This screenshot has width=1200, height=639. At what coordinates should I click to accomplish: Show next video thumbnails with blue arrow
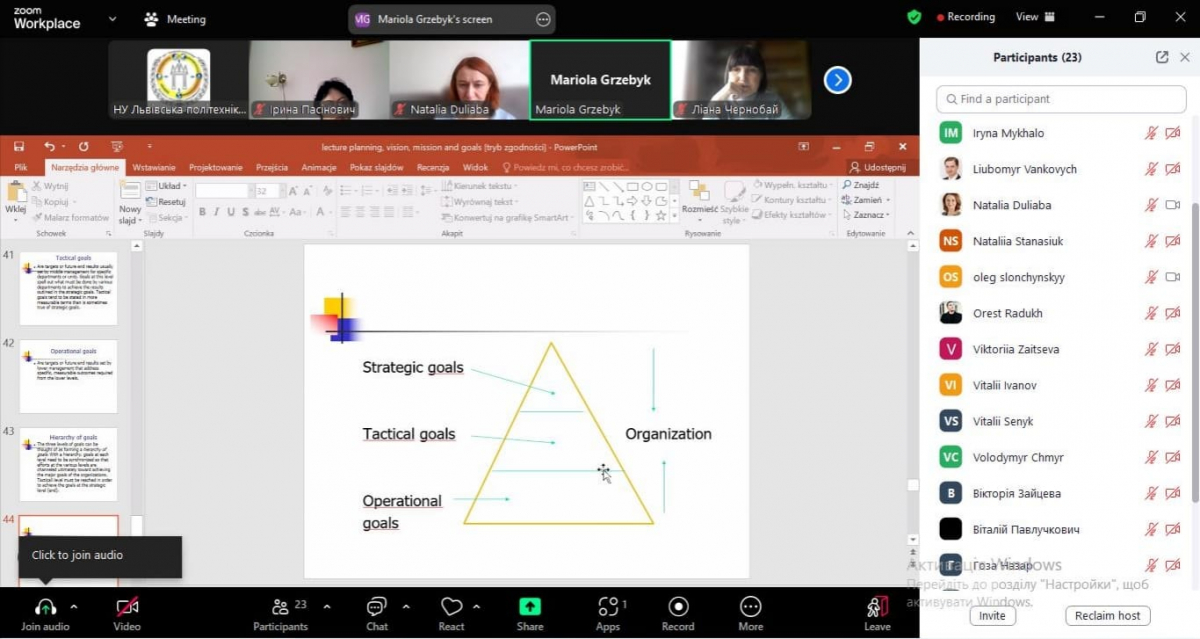click(x=837, y=80)
